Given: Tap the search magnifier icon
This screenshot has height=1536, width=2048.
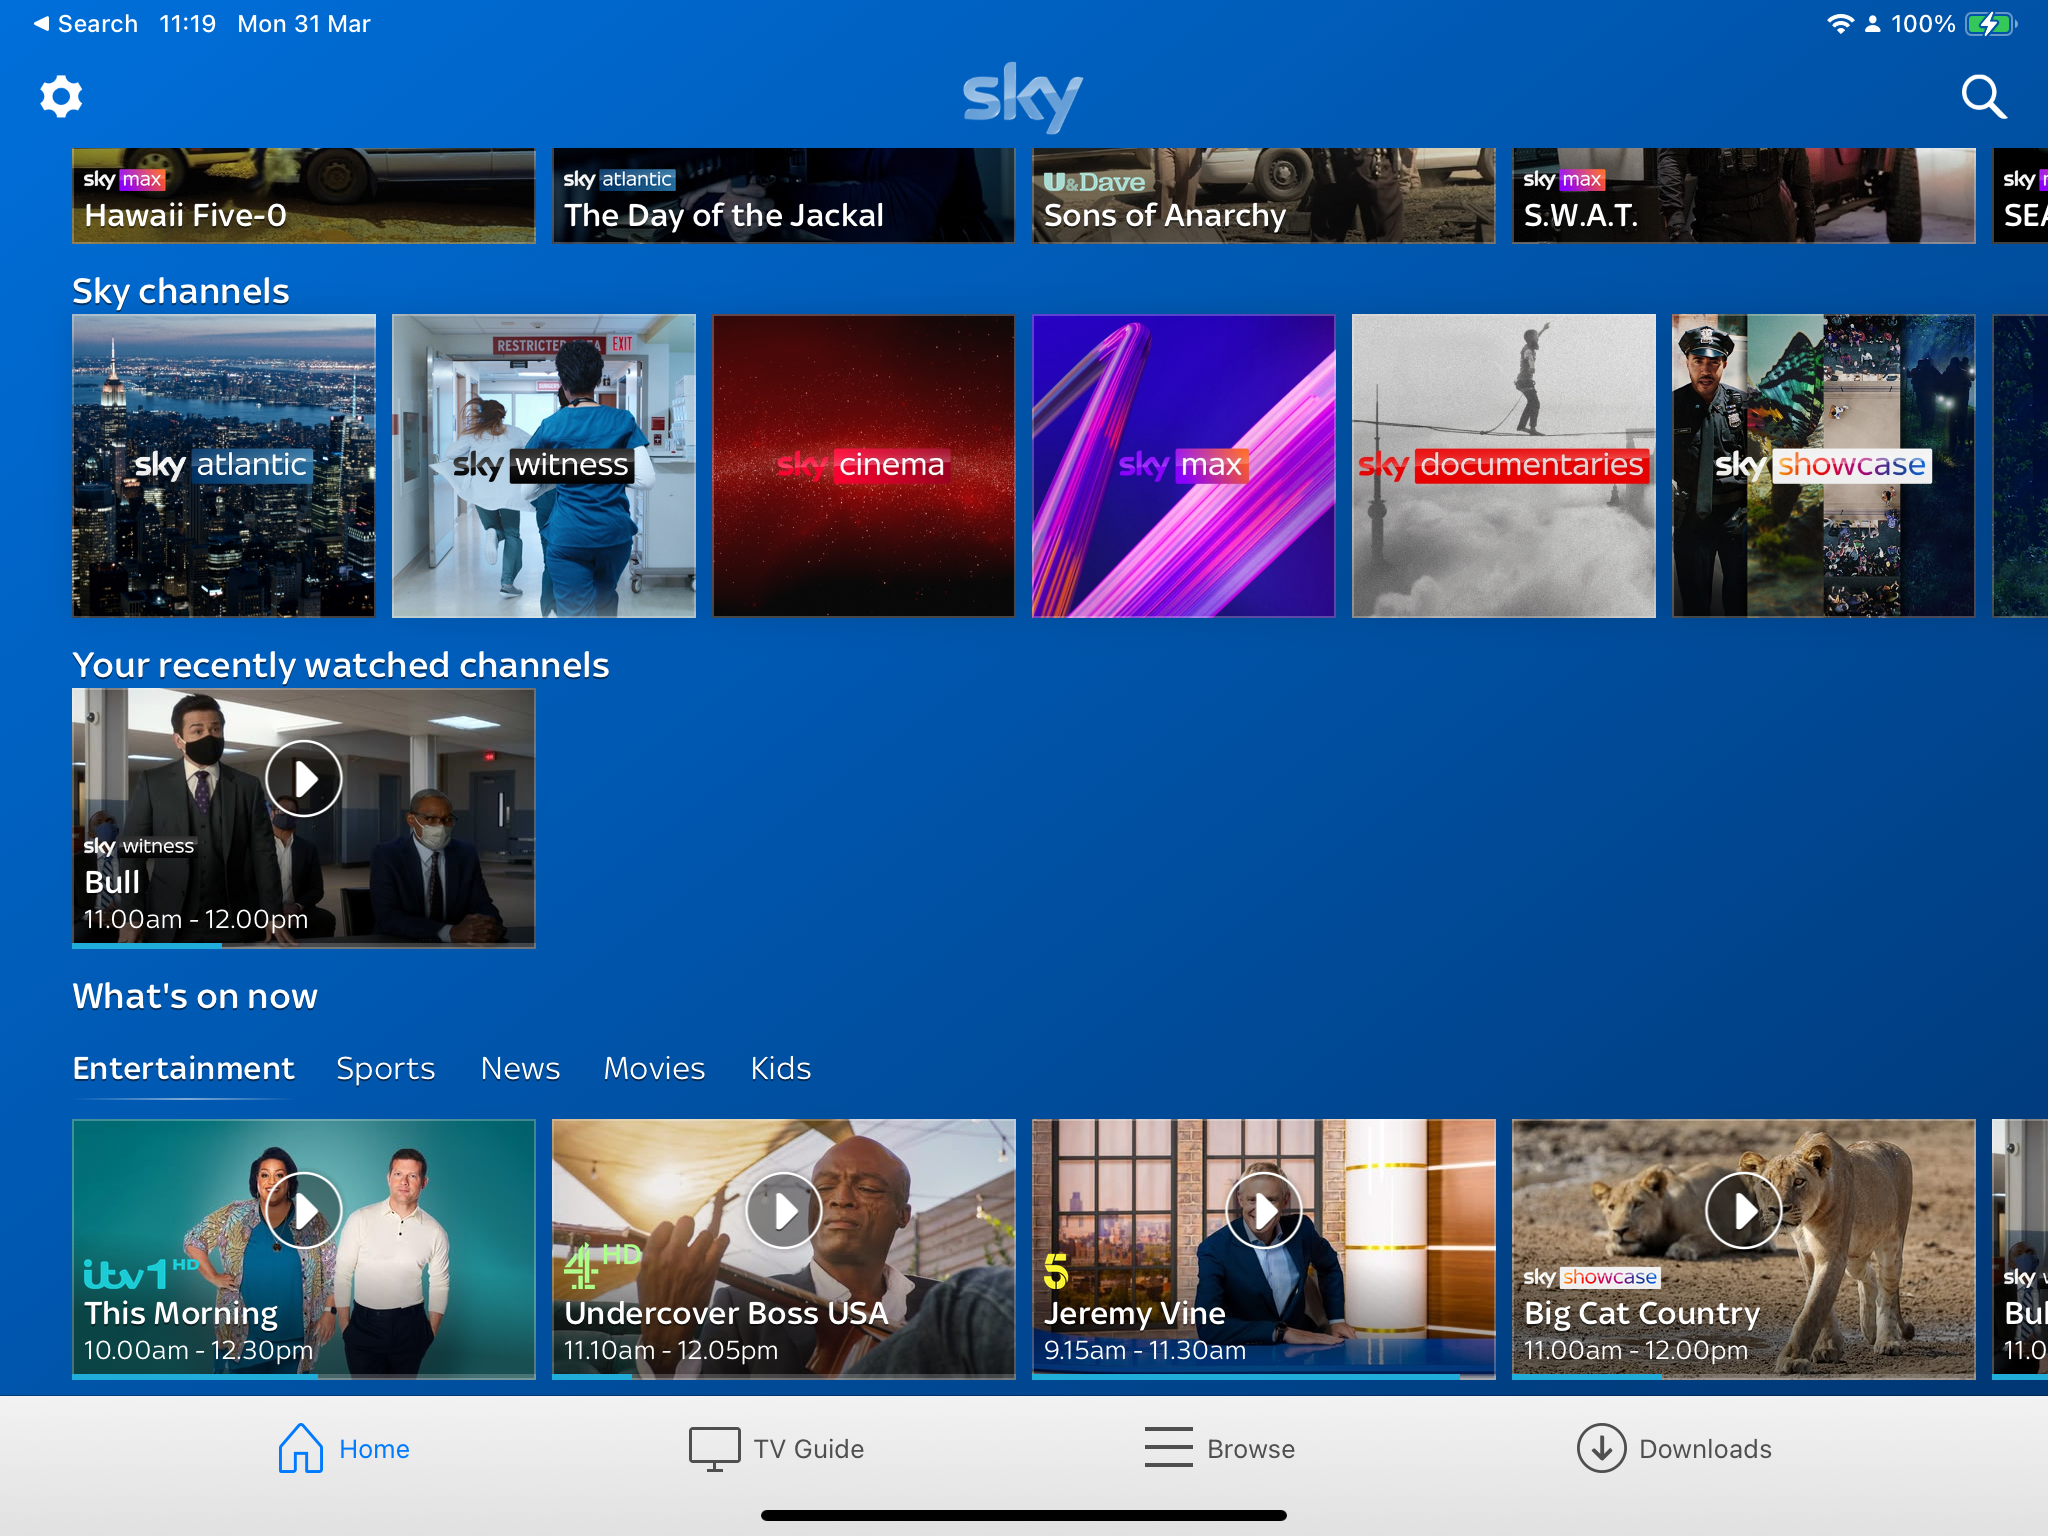Looking at the screenshot, I should click(x=1983, y=97).
